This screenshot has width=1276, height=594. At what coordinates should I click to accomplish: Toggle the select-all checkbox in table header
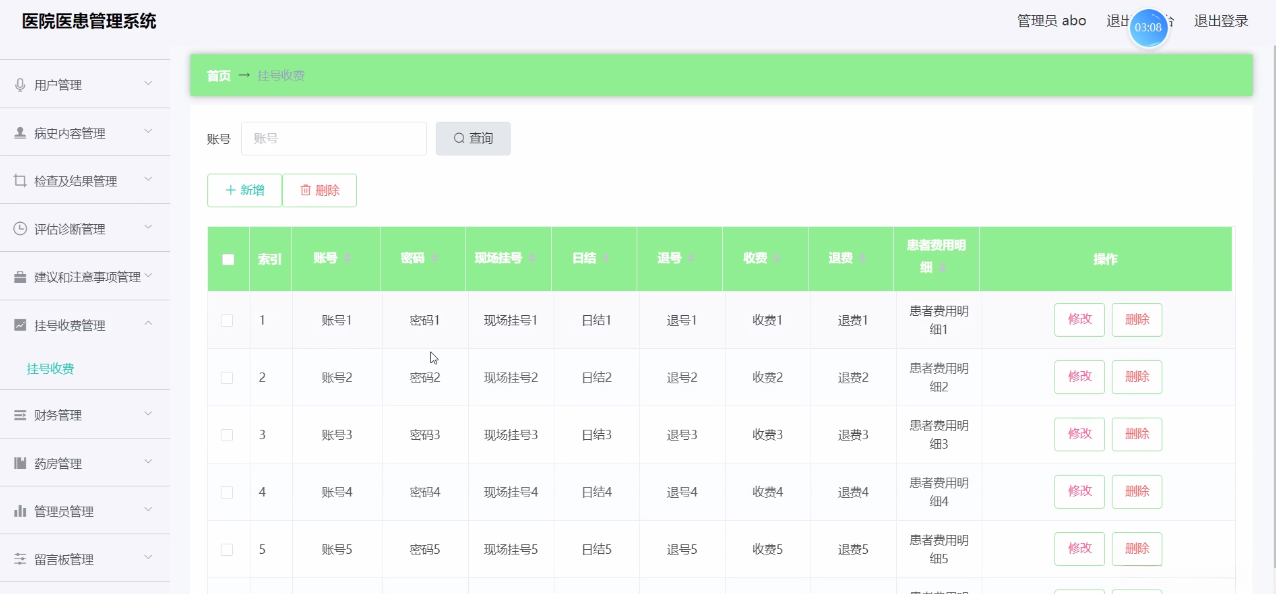pos(228,259)
